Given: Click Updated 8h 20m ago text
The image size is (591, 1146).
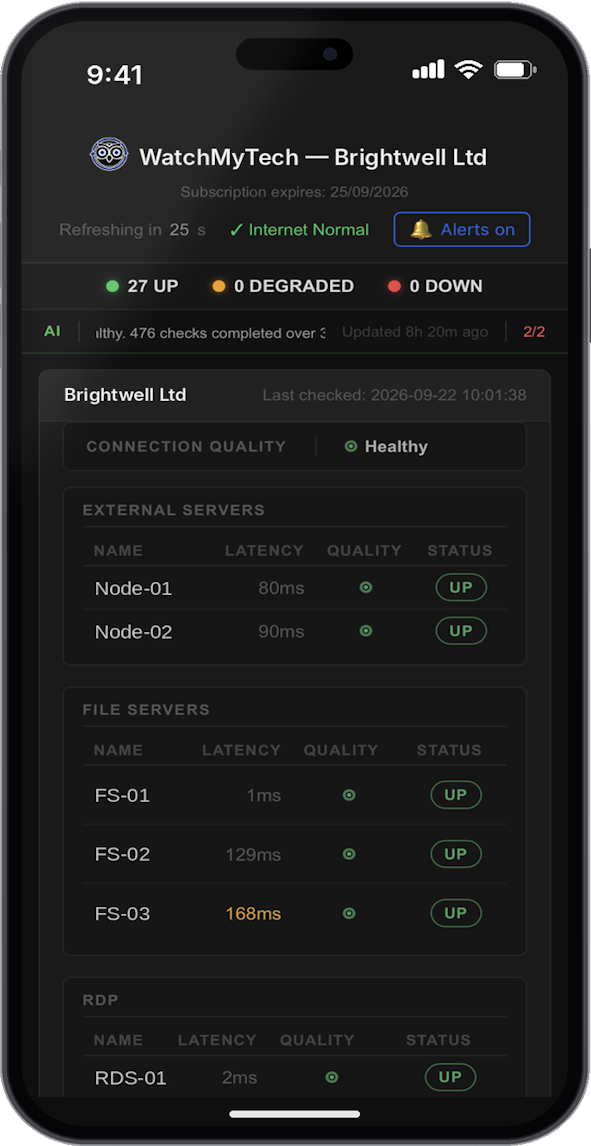Looking at the screenshot, I should point(415,332).
